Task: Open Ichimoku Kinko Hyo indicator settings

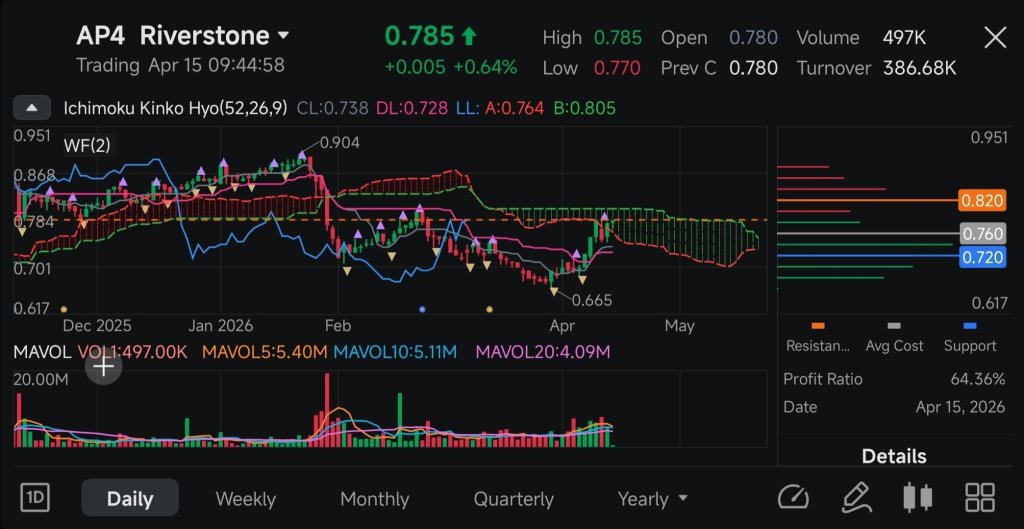Action: 175,108
